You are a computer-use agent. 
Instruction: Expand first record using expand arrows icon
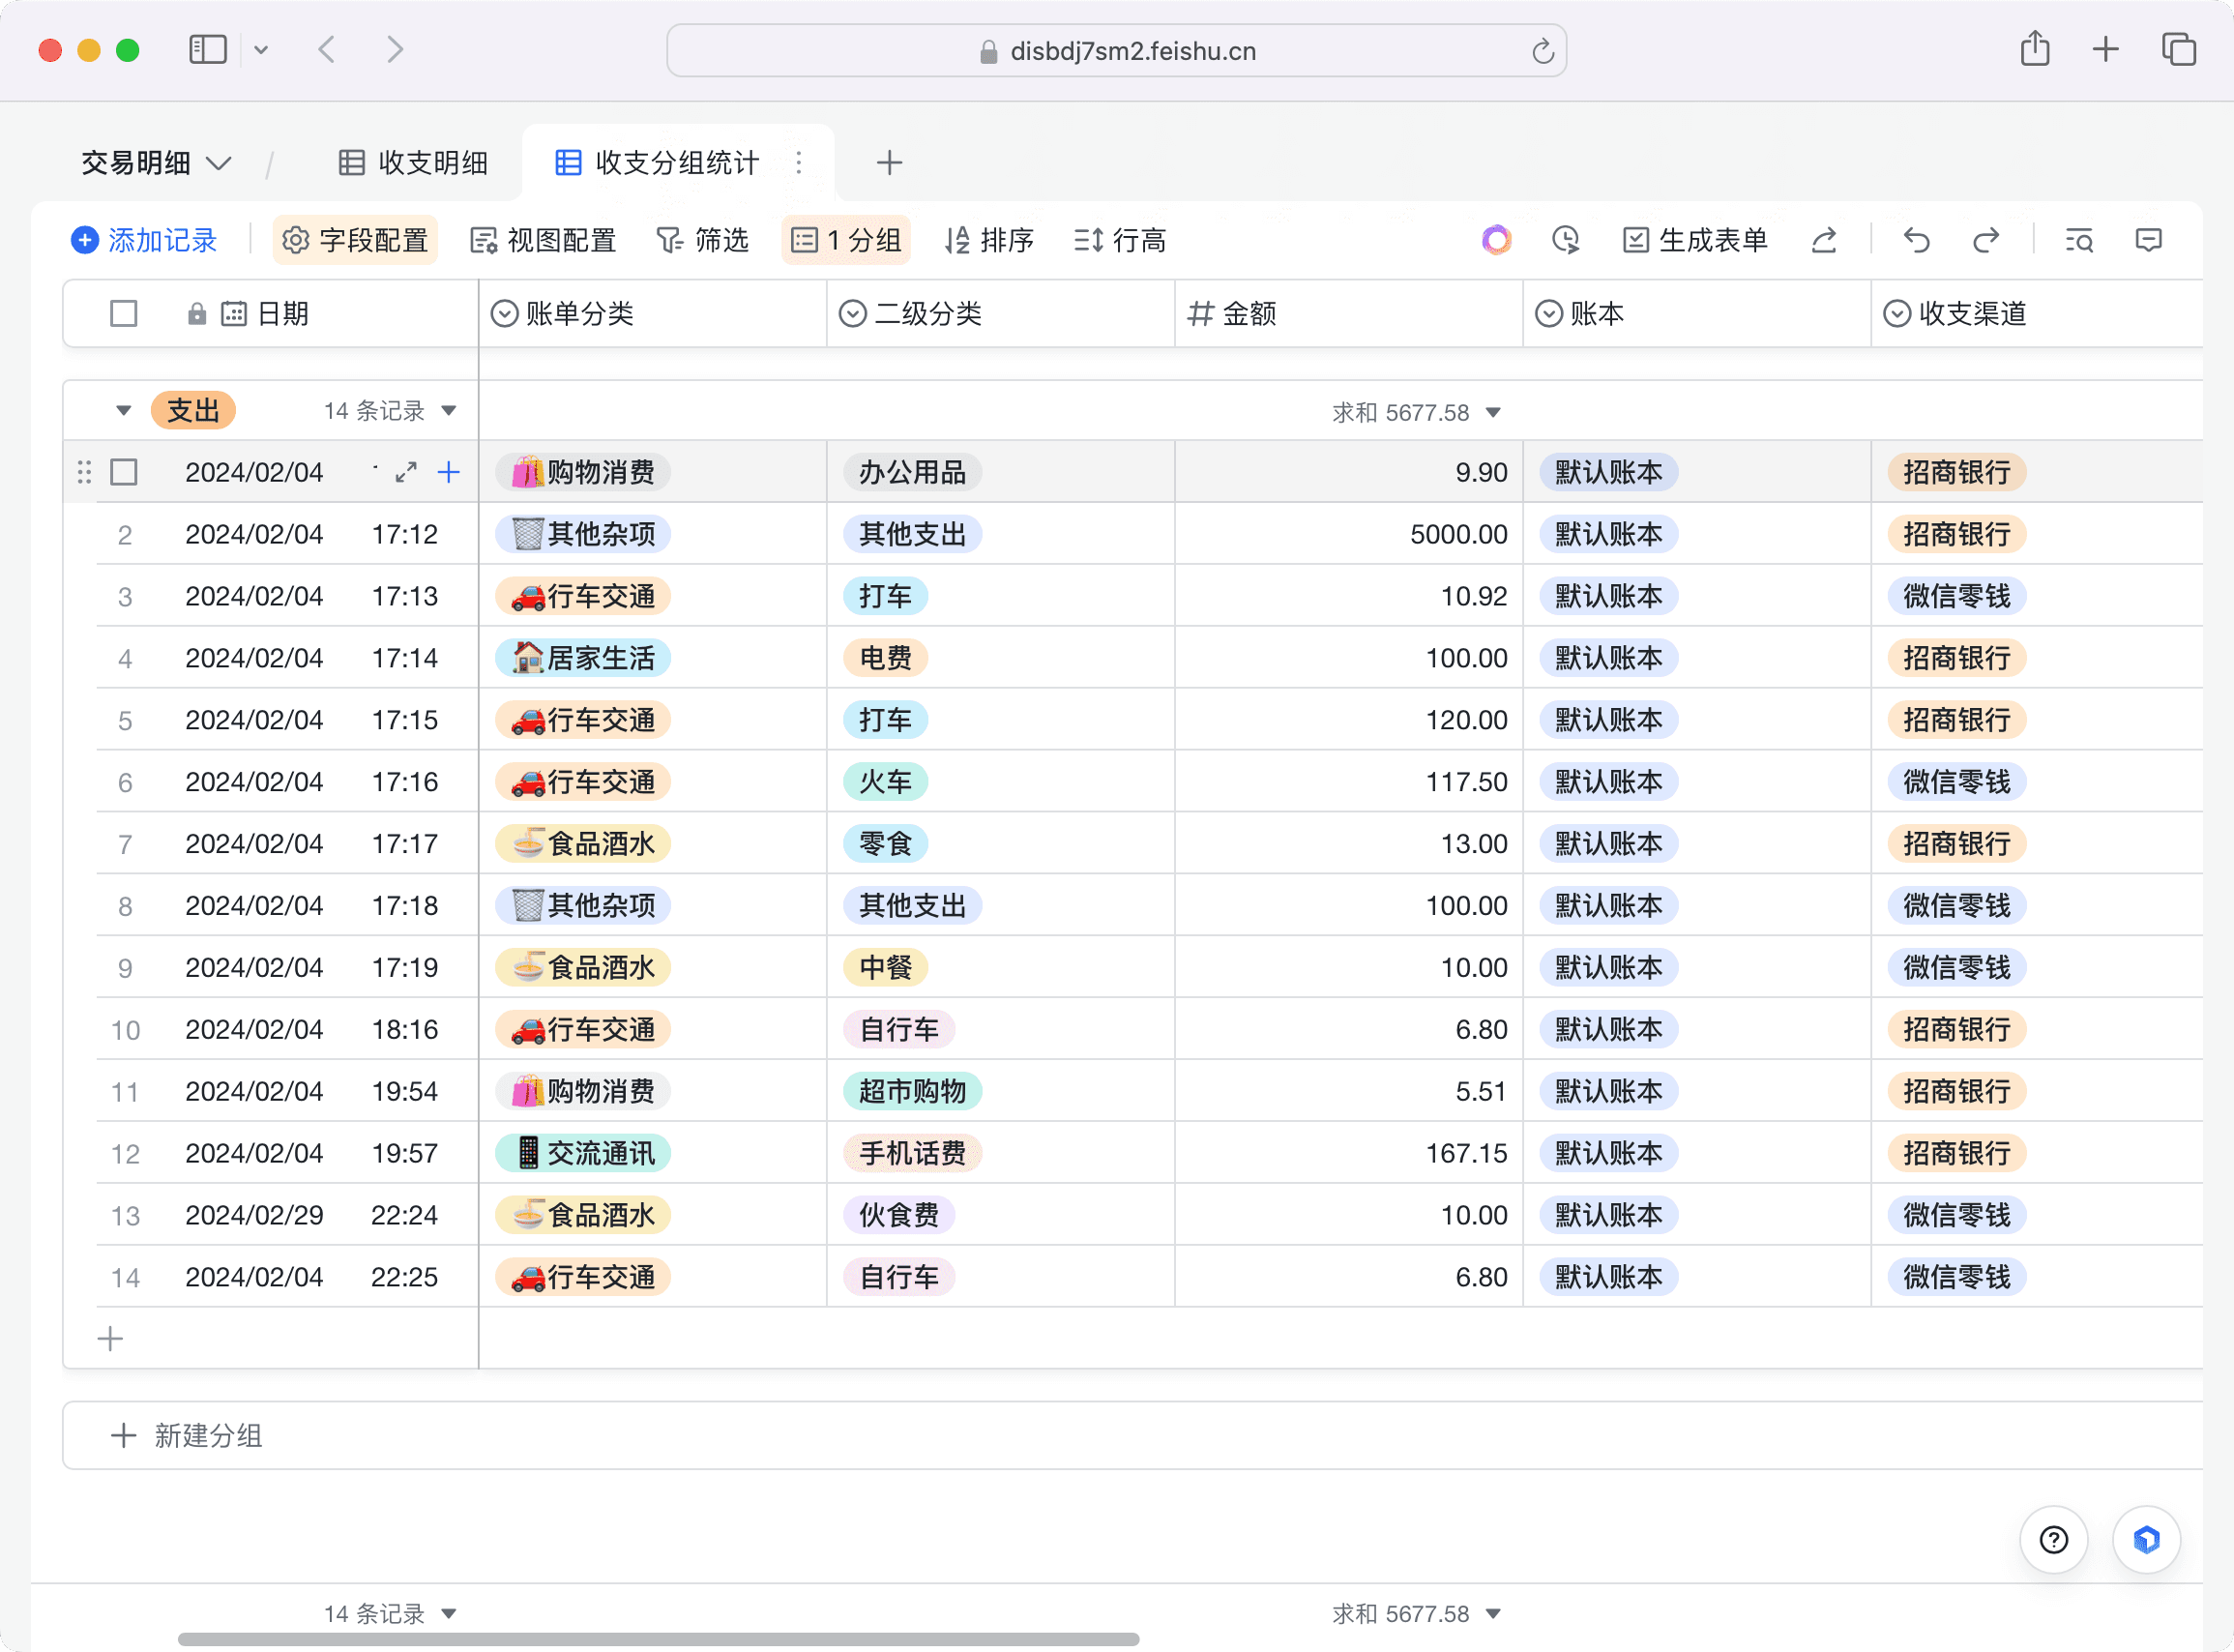click(x=406, y=472)
